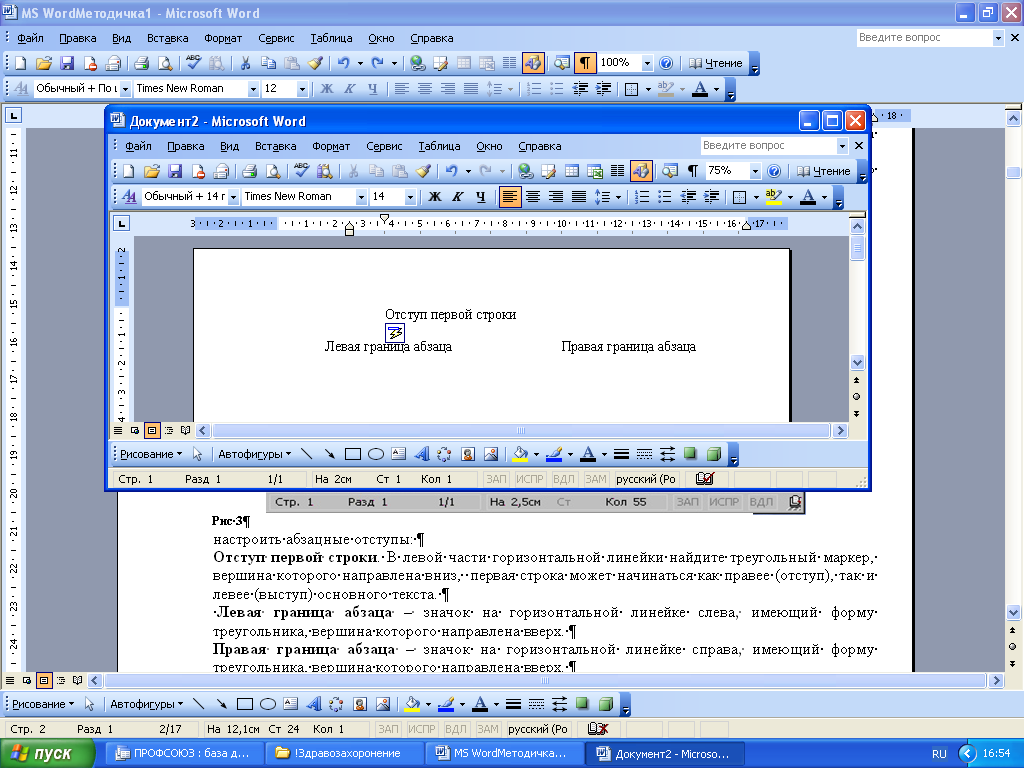Open Формат menu in Документ2 window

(331, 146)
